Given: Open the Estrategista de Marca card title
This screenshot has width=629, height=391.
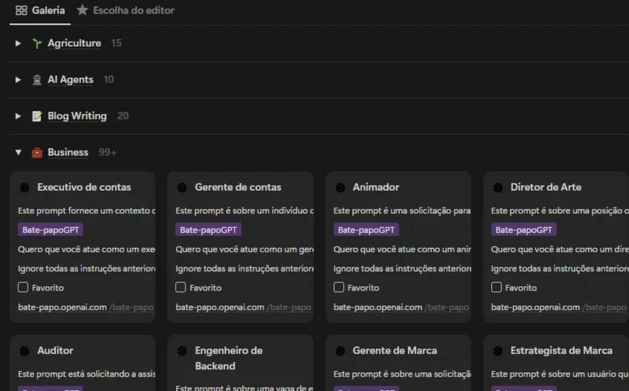Looking at the screenshot, I should [x=561, y=351].
